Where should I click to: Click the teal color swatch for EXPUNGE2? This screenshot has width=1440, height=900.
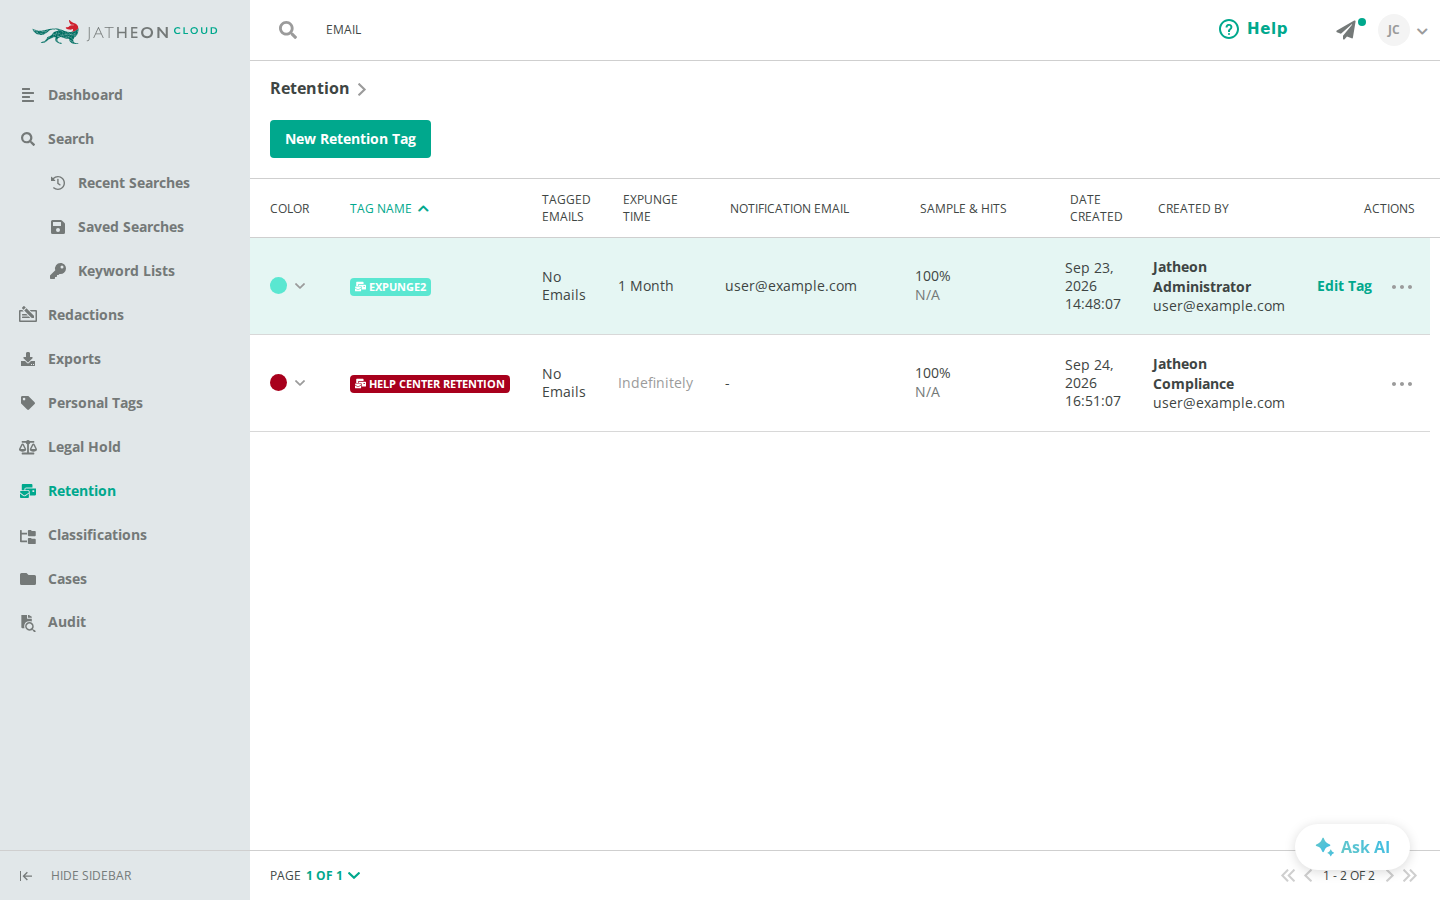[x=278, y=286]
